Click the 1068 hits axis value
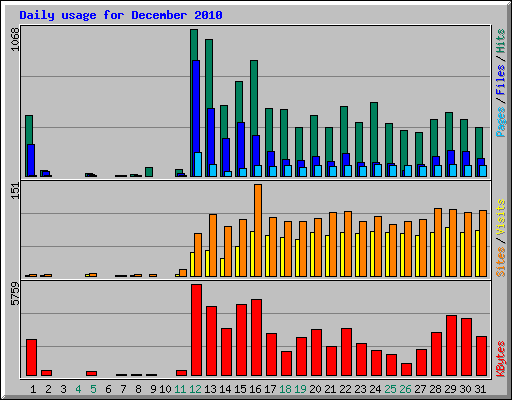 pos(15,39)
